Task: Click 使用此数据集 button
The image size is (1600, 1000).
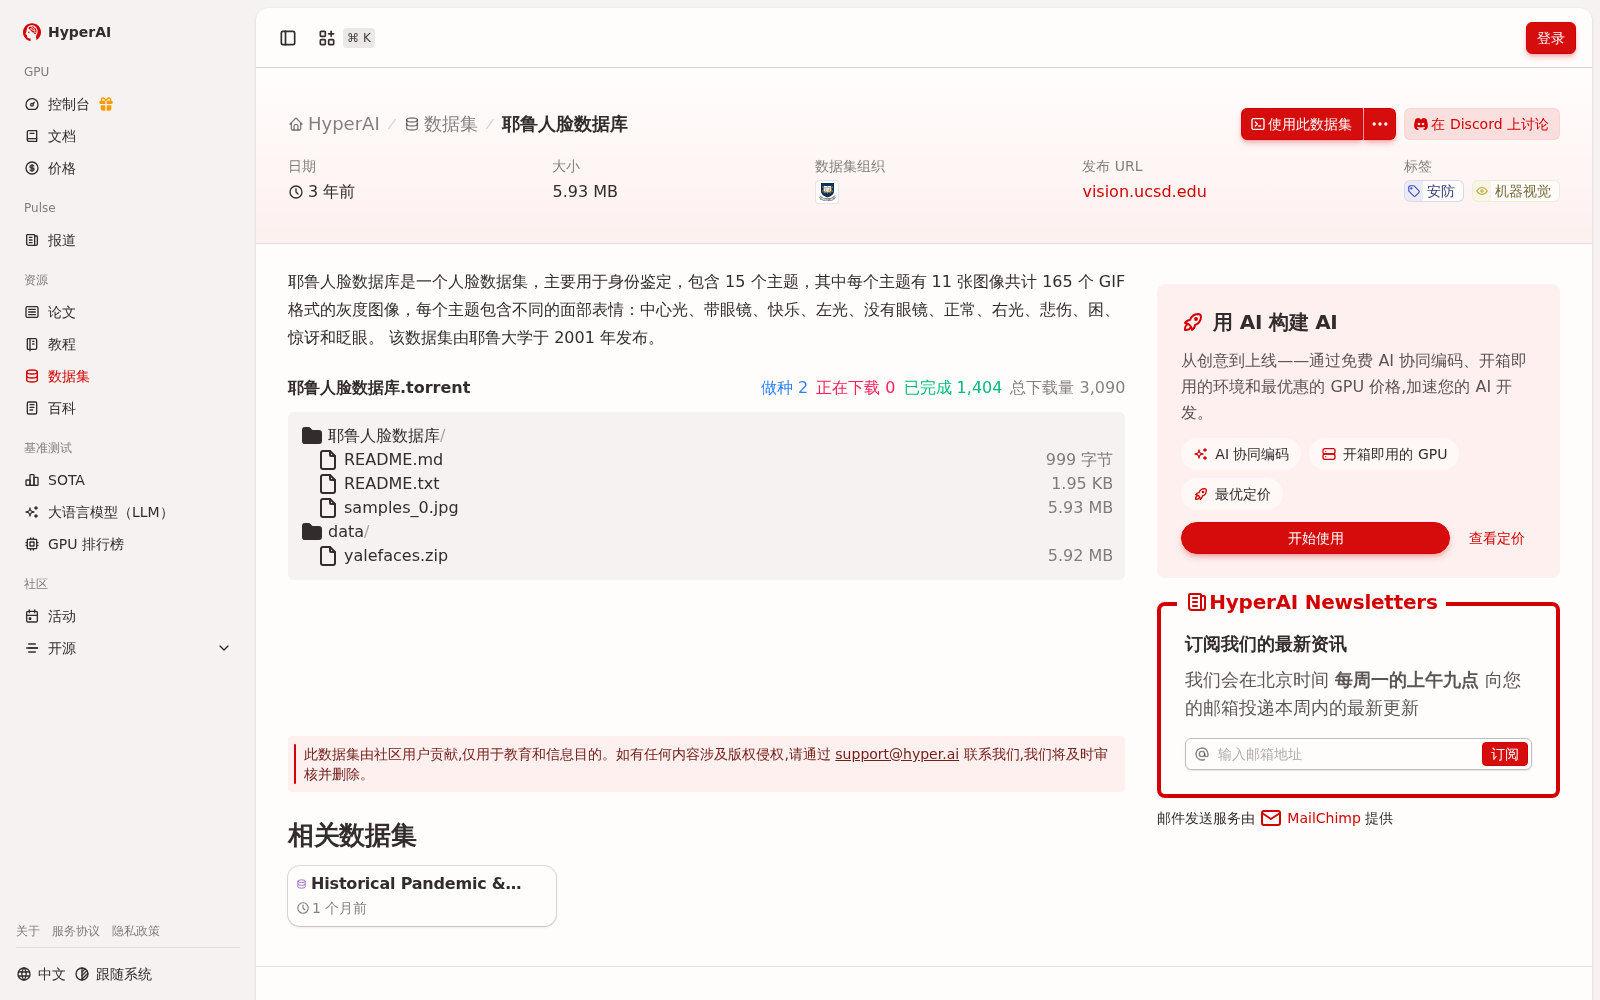Action: [x=1302, y=124]
